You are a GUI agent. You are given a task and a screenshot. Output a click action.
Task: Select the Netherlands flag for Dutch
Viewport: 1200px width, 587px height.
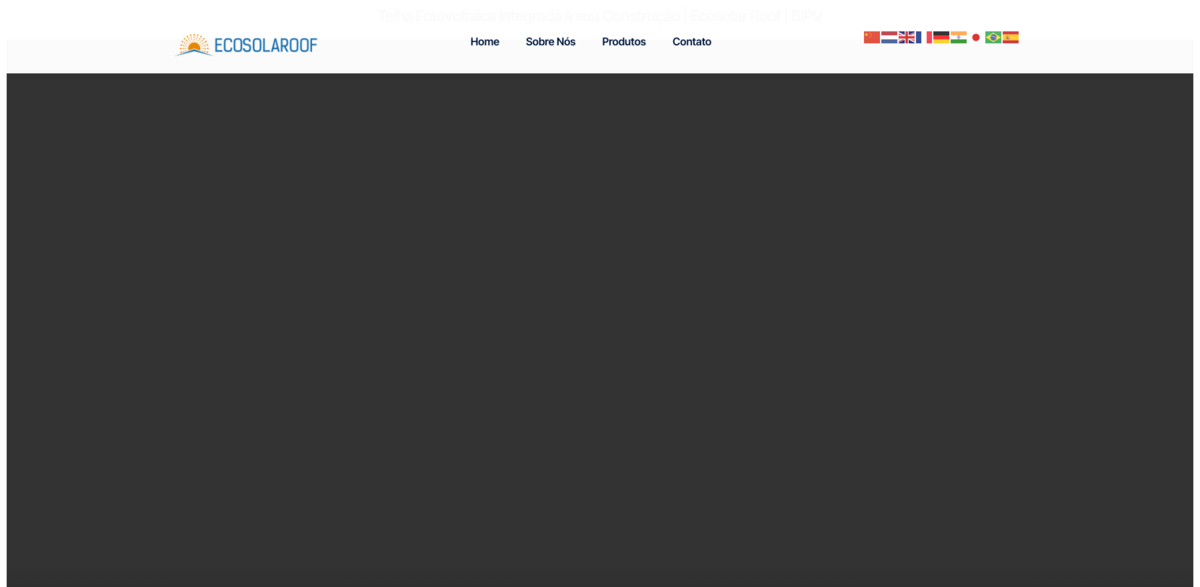pyautogui.click(x=889, y=37)
